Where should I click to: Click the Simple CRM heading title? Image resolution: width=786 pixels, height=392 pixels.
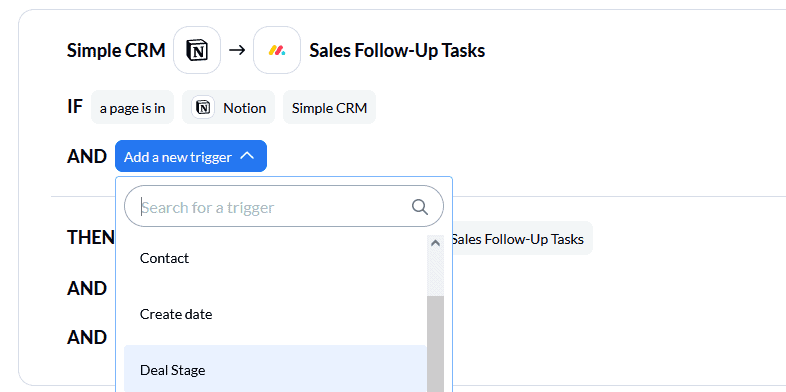(x=116, y=51)
